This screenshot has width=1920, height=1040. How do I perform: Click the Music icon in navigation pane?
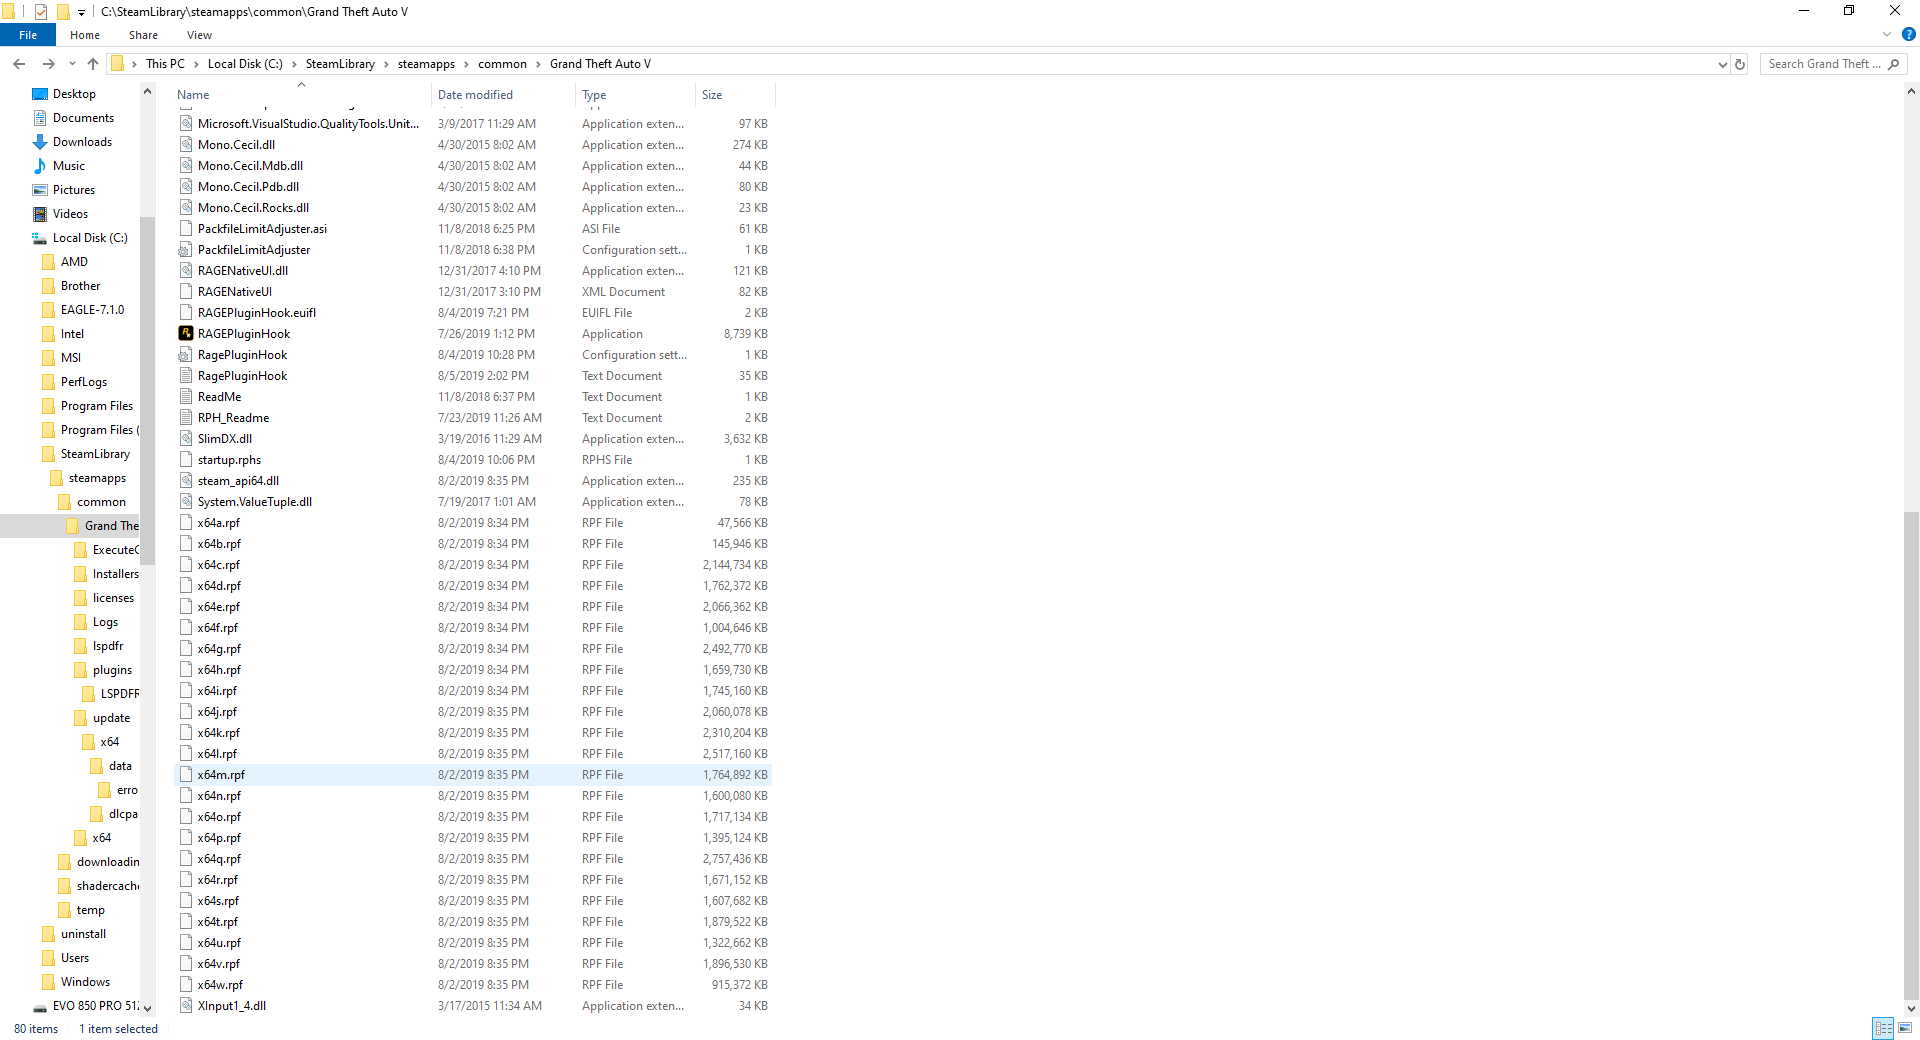point(40,166)
